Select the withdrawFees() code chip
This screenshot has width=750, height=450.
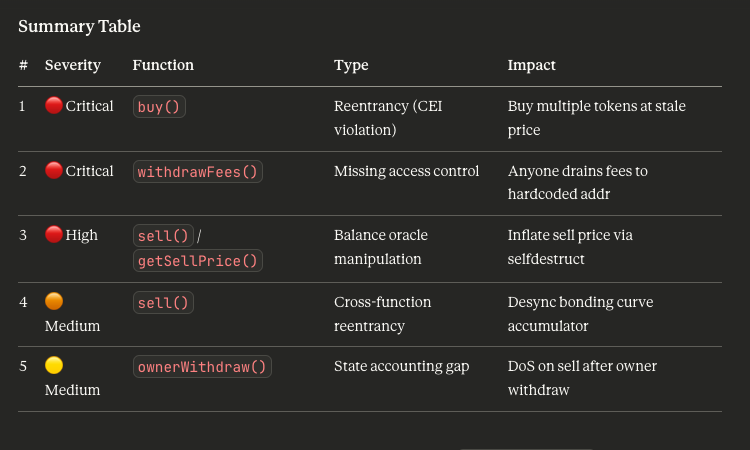pyautogui.click(x=198, y=172)
